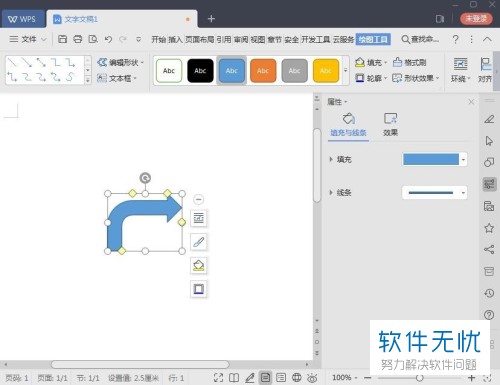Image resolution: width=500 pixels, height=385 pixels.
Task: Switch to the 效果 tab in properties
Action: click(390, 125)
